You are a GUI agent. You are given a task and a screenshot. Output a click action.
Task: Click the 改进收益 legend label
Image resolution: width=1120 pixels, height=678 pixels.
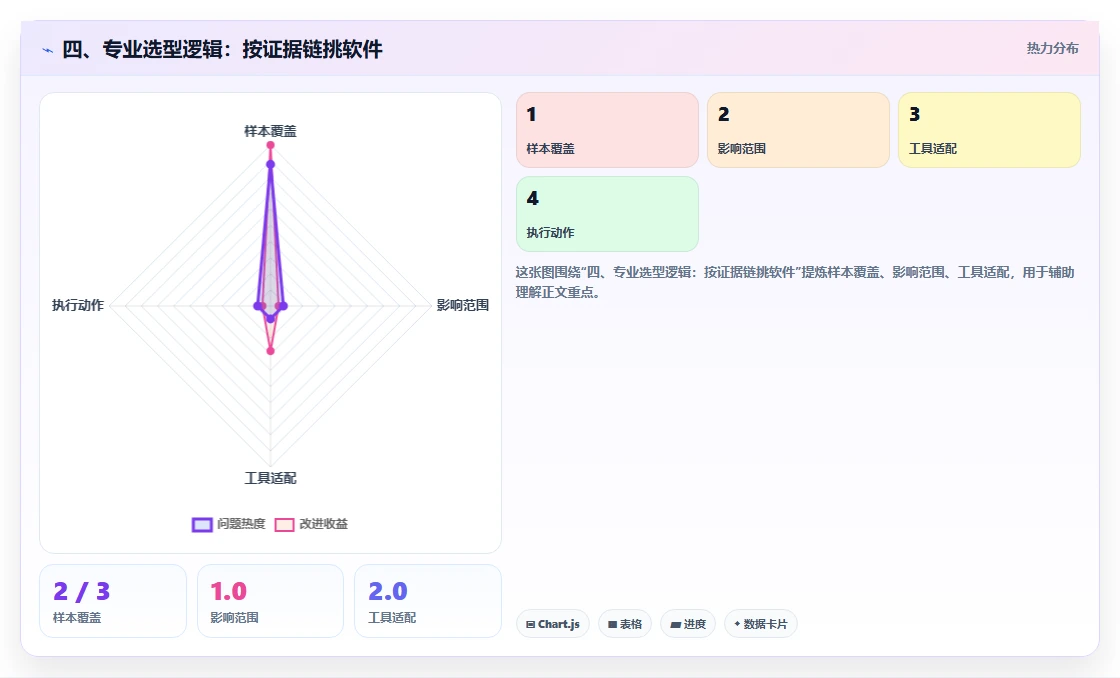tap(324, 524)
